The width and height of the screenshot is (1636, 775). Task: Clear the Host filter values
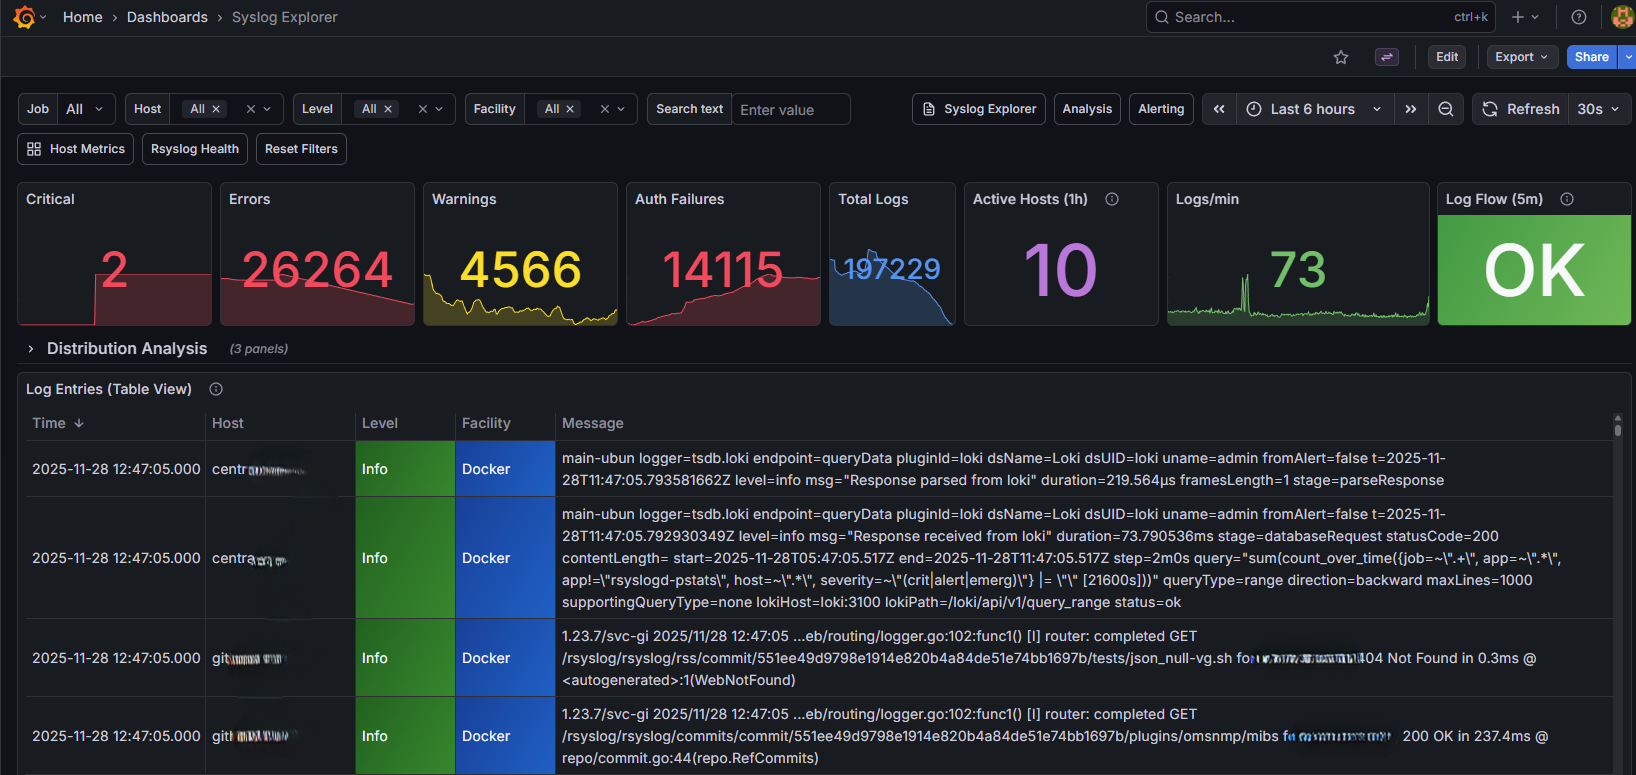point(250,109)
